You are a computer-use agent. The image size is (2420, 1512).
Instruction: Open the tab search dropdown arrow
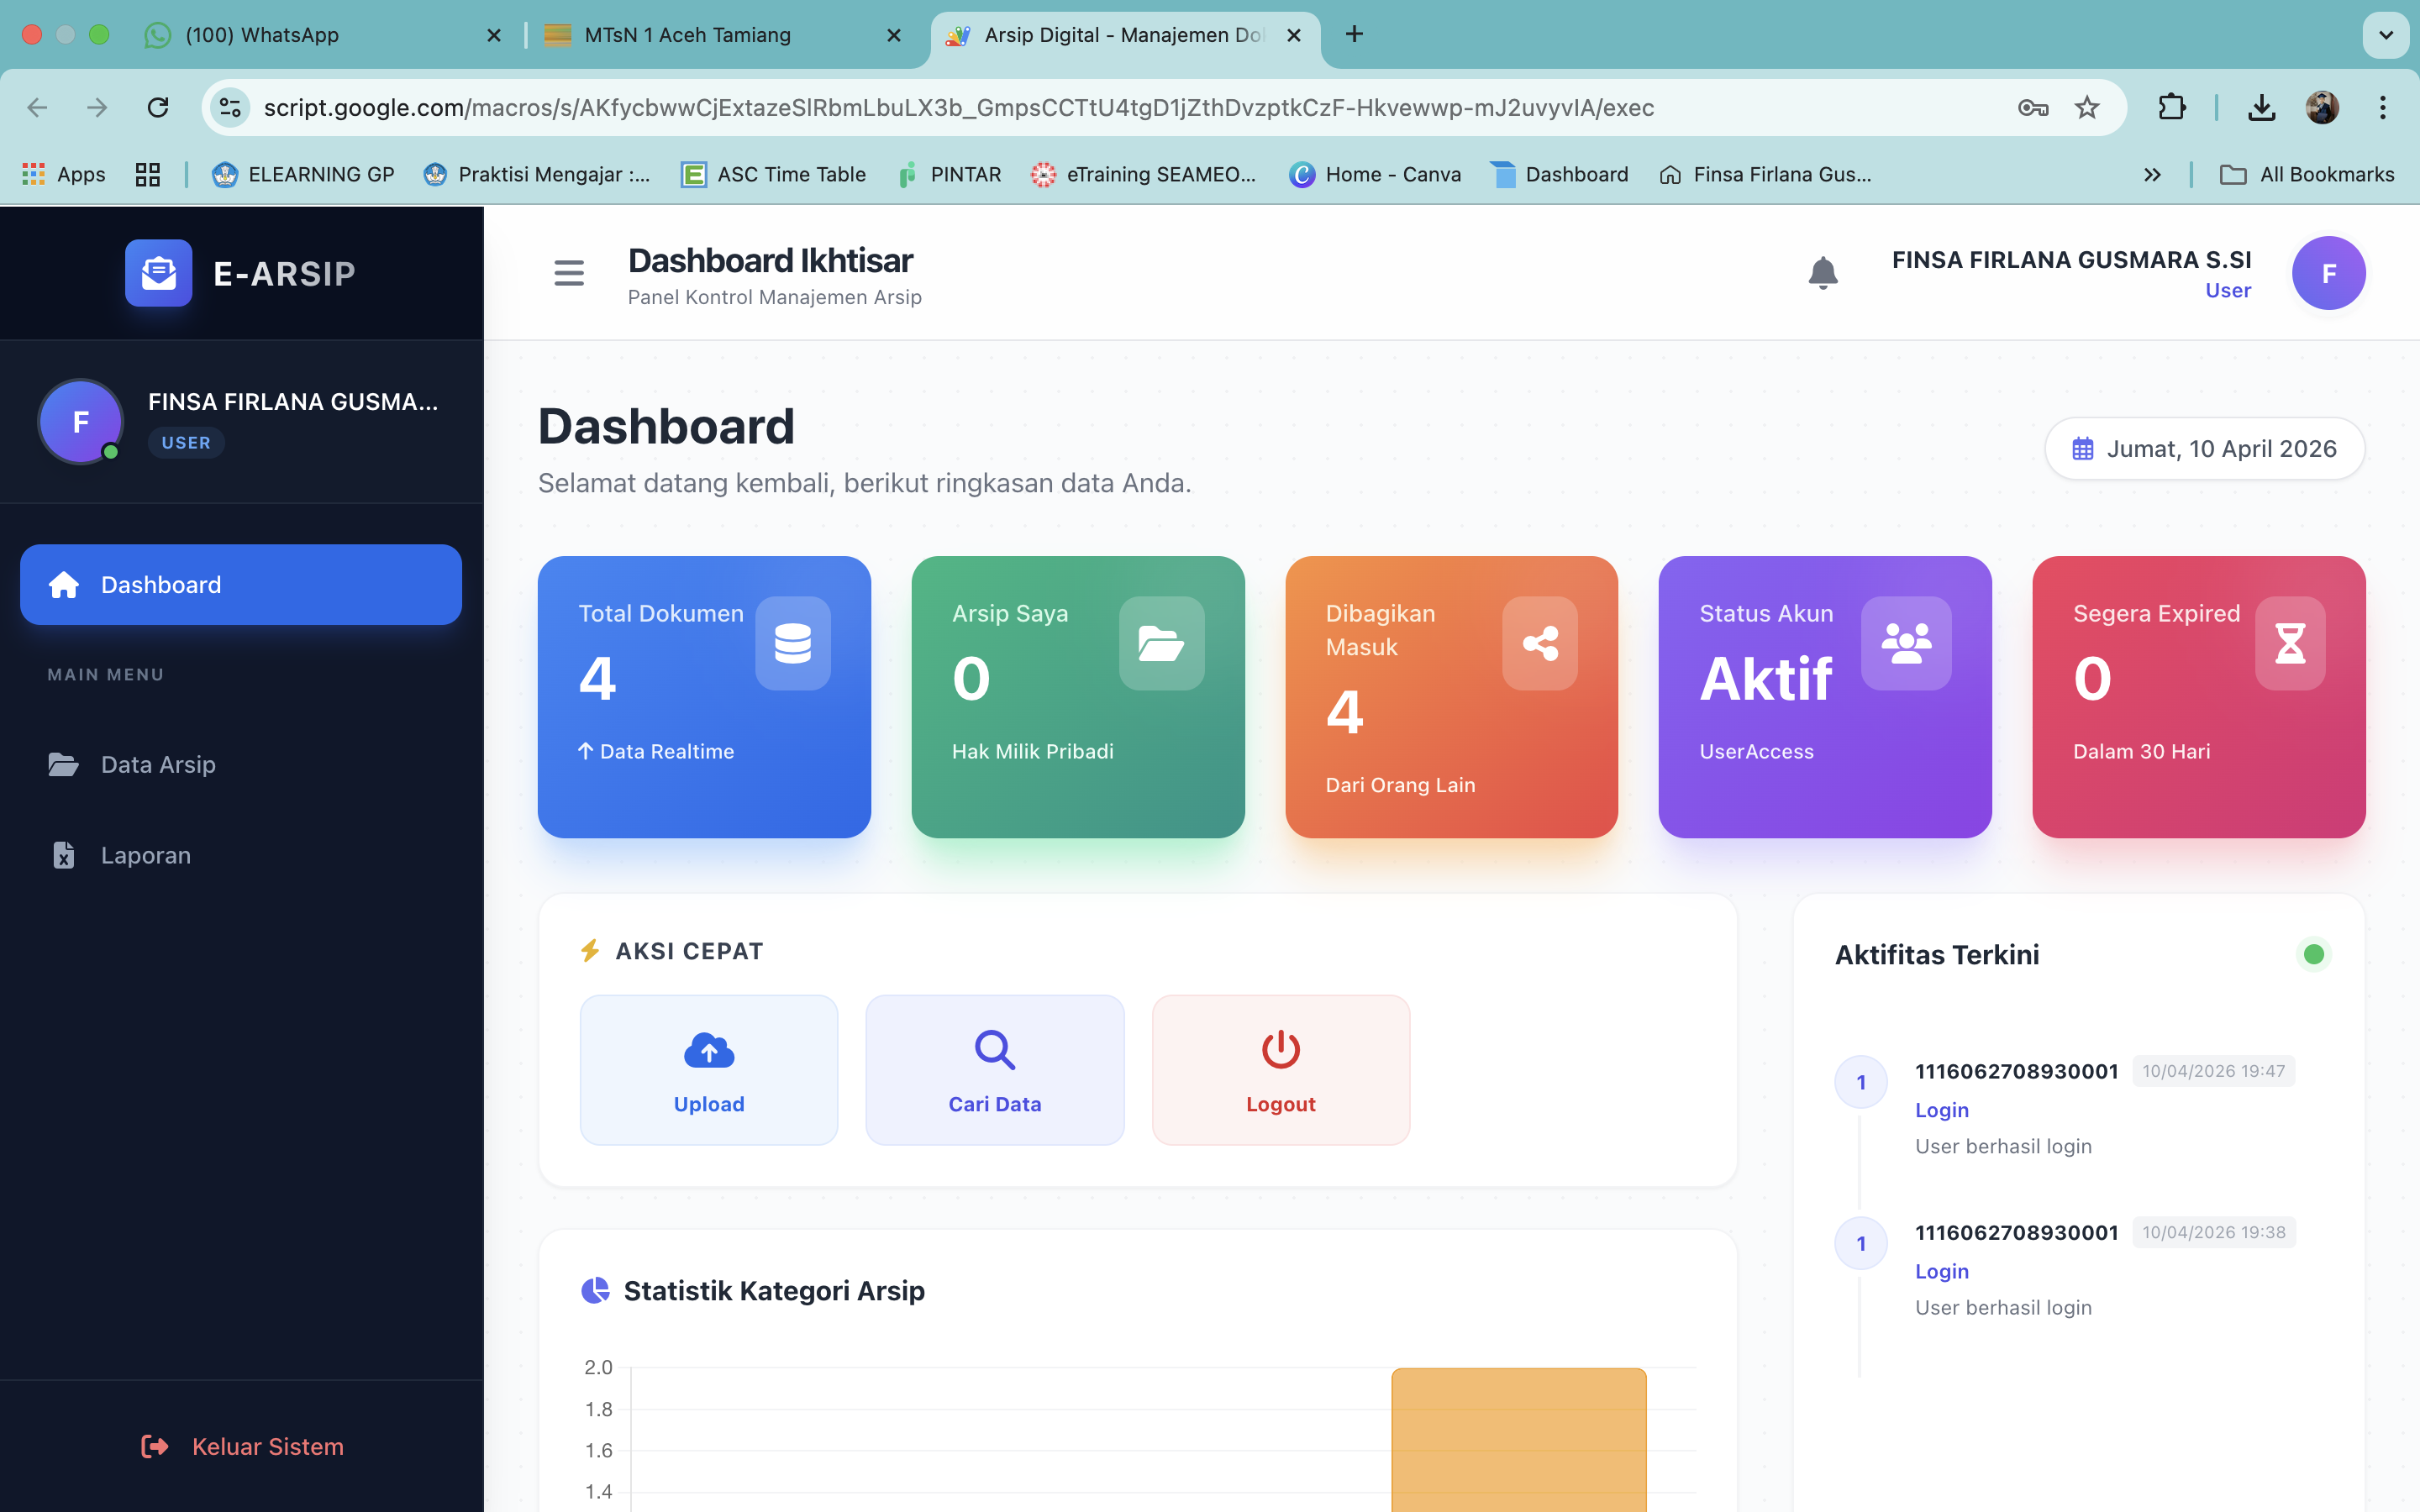(2385, 35)
